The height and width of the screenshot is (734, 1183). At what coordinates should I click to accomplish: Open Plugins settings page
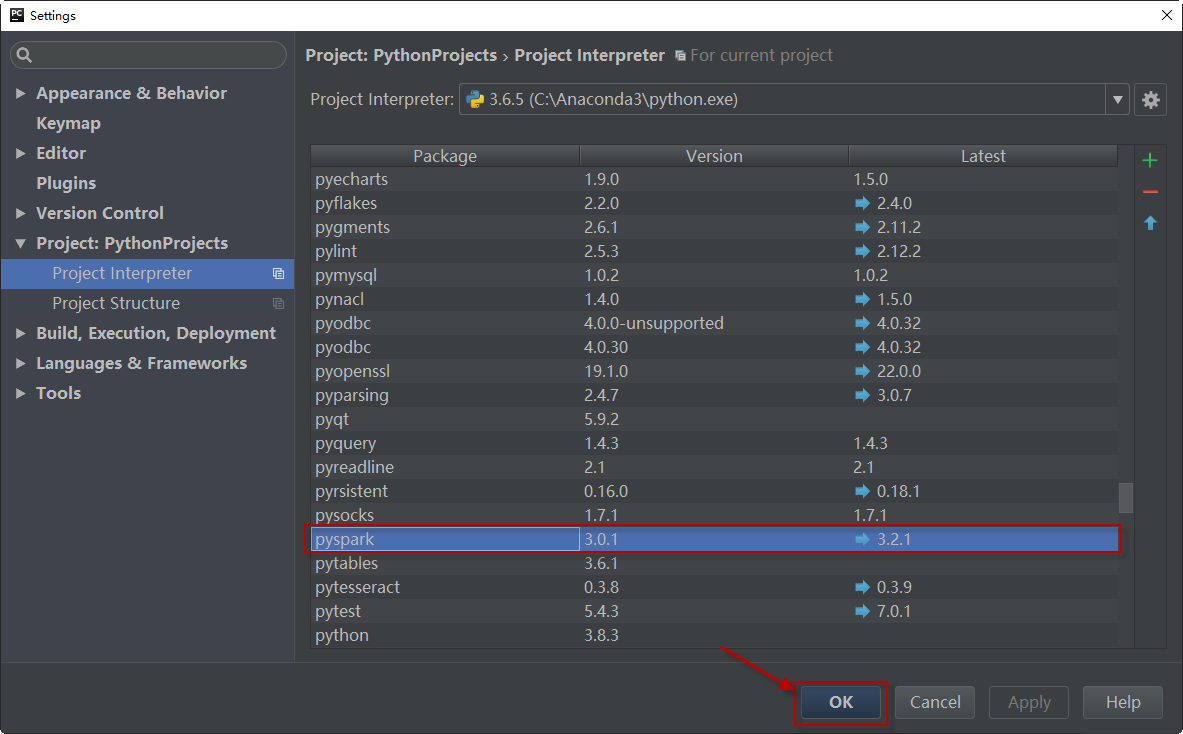click(x=66, y=183)
